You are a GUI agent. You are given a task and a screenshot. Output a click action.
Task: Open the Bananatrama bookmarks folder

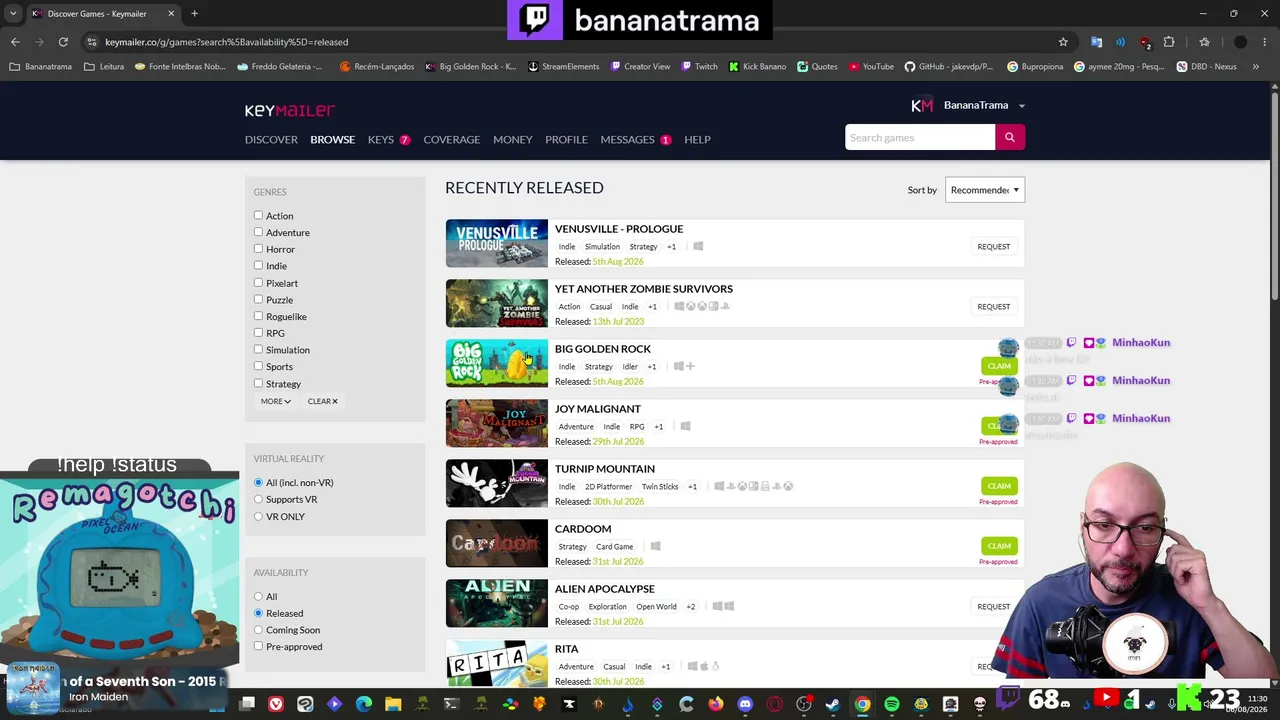coord(41,67)
